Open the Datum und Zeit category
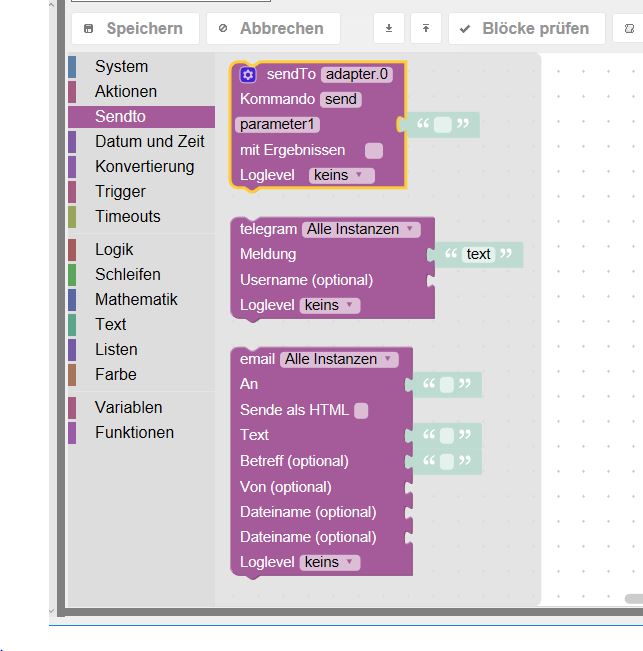 tap(149, 141)
